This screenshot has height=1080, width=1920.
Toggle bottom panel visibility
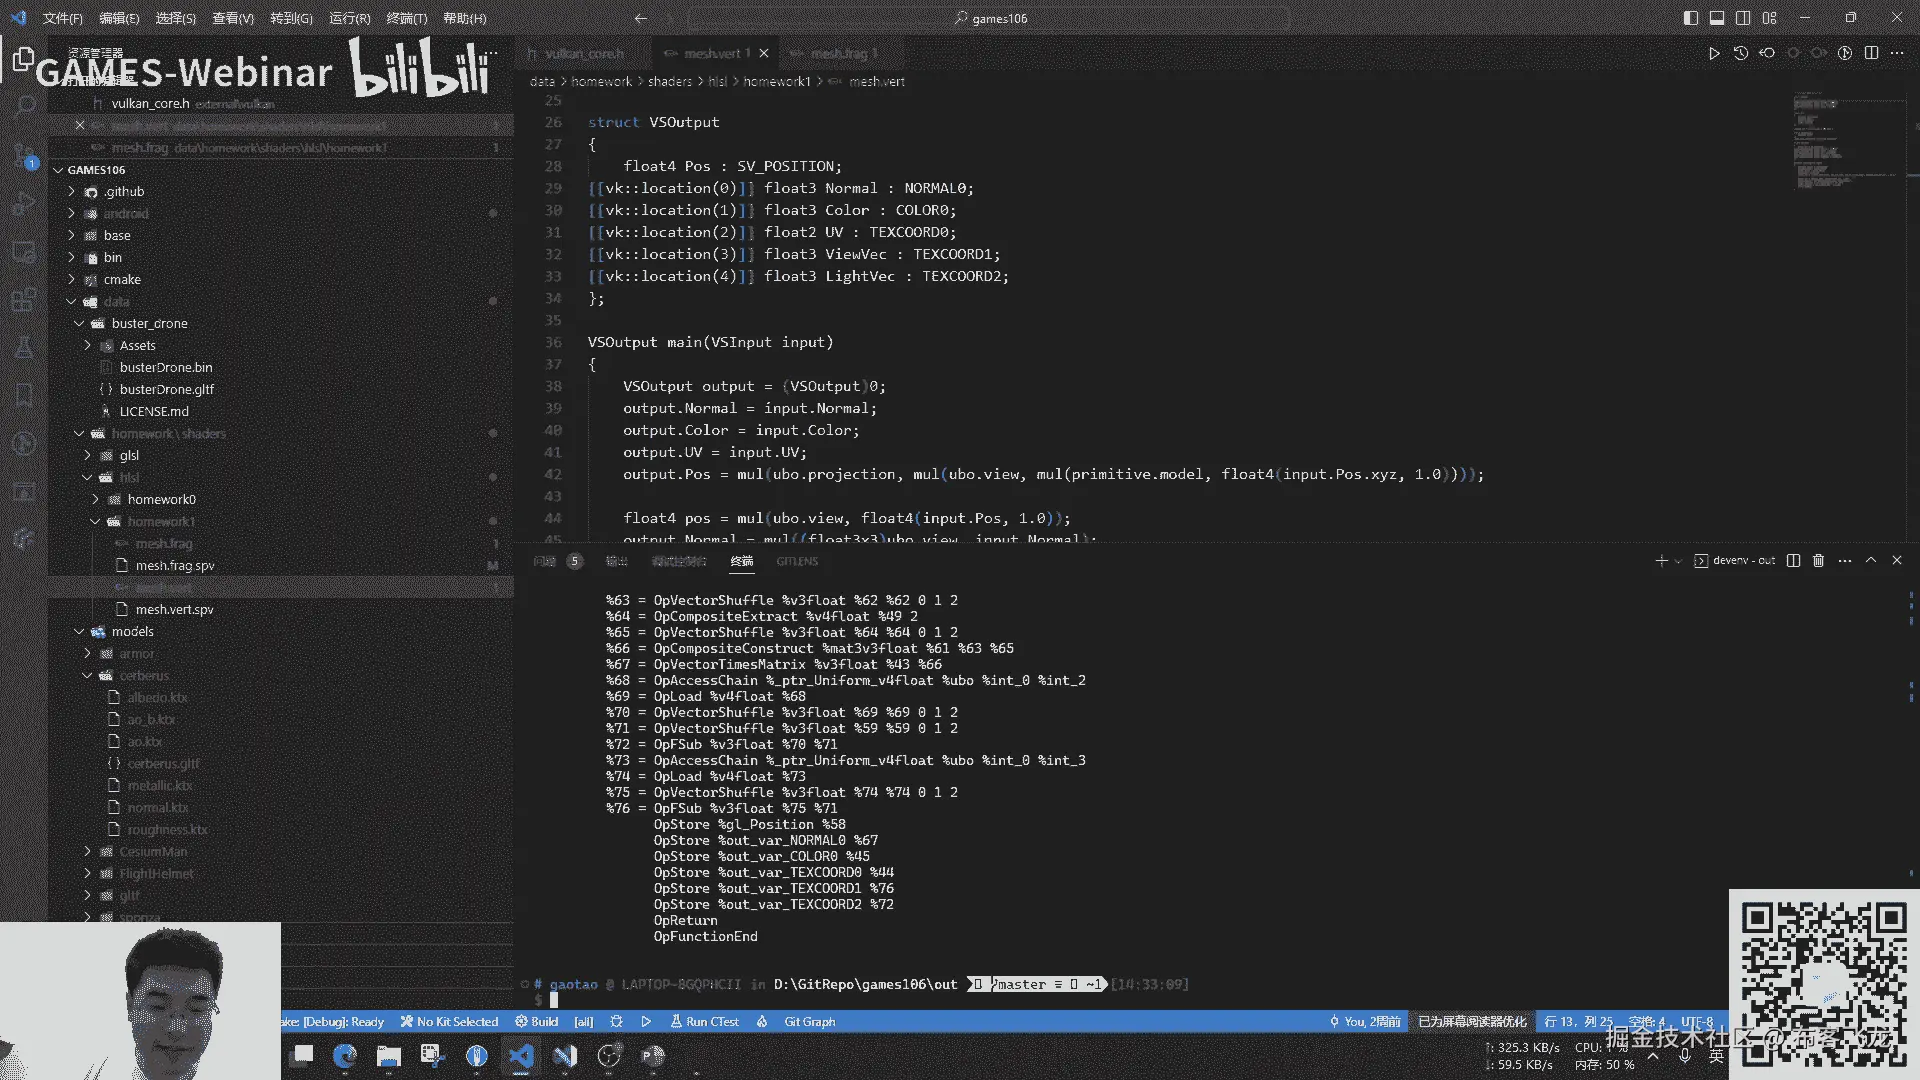pos(1717,18)
